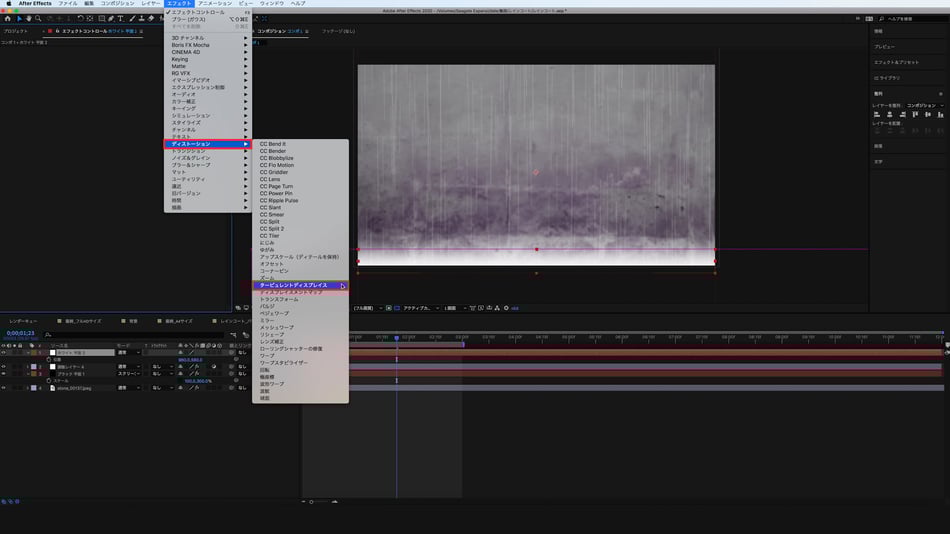This screenshot has width=950, height=534.
Task: Click the help search magnifier icon
Action: coord(879,18)
